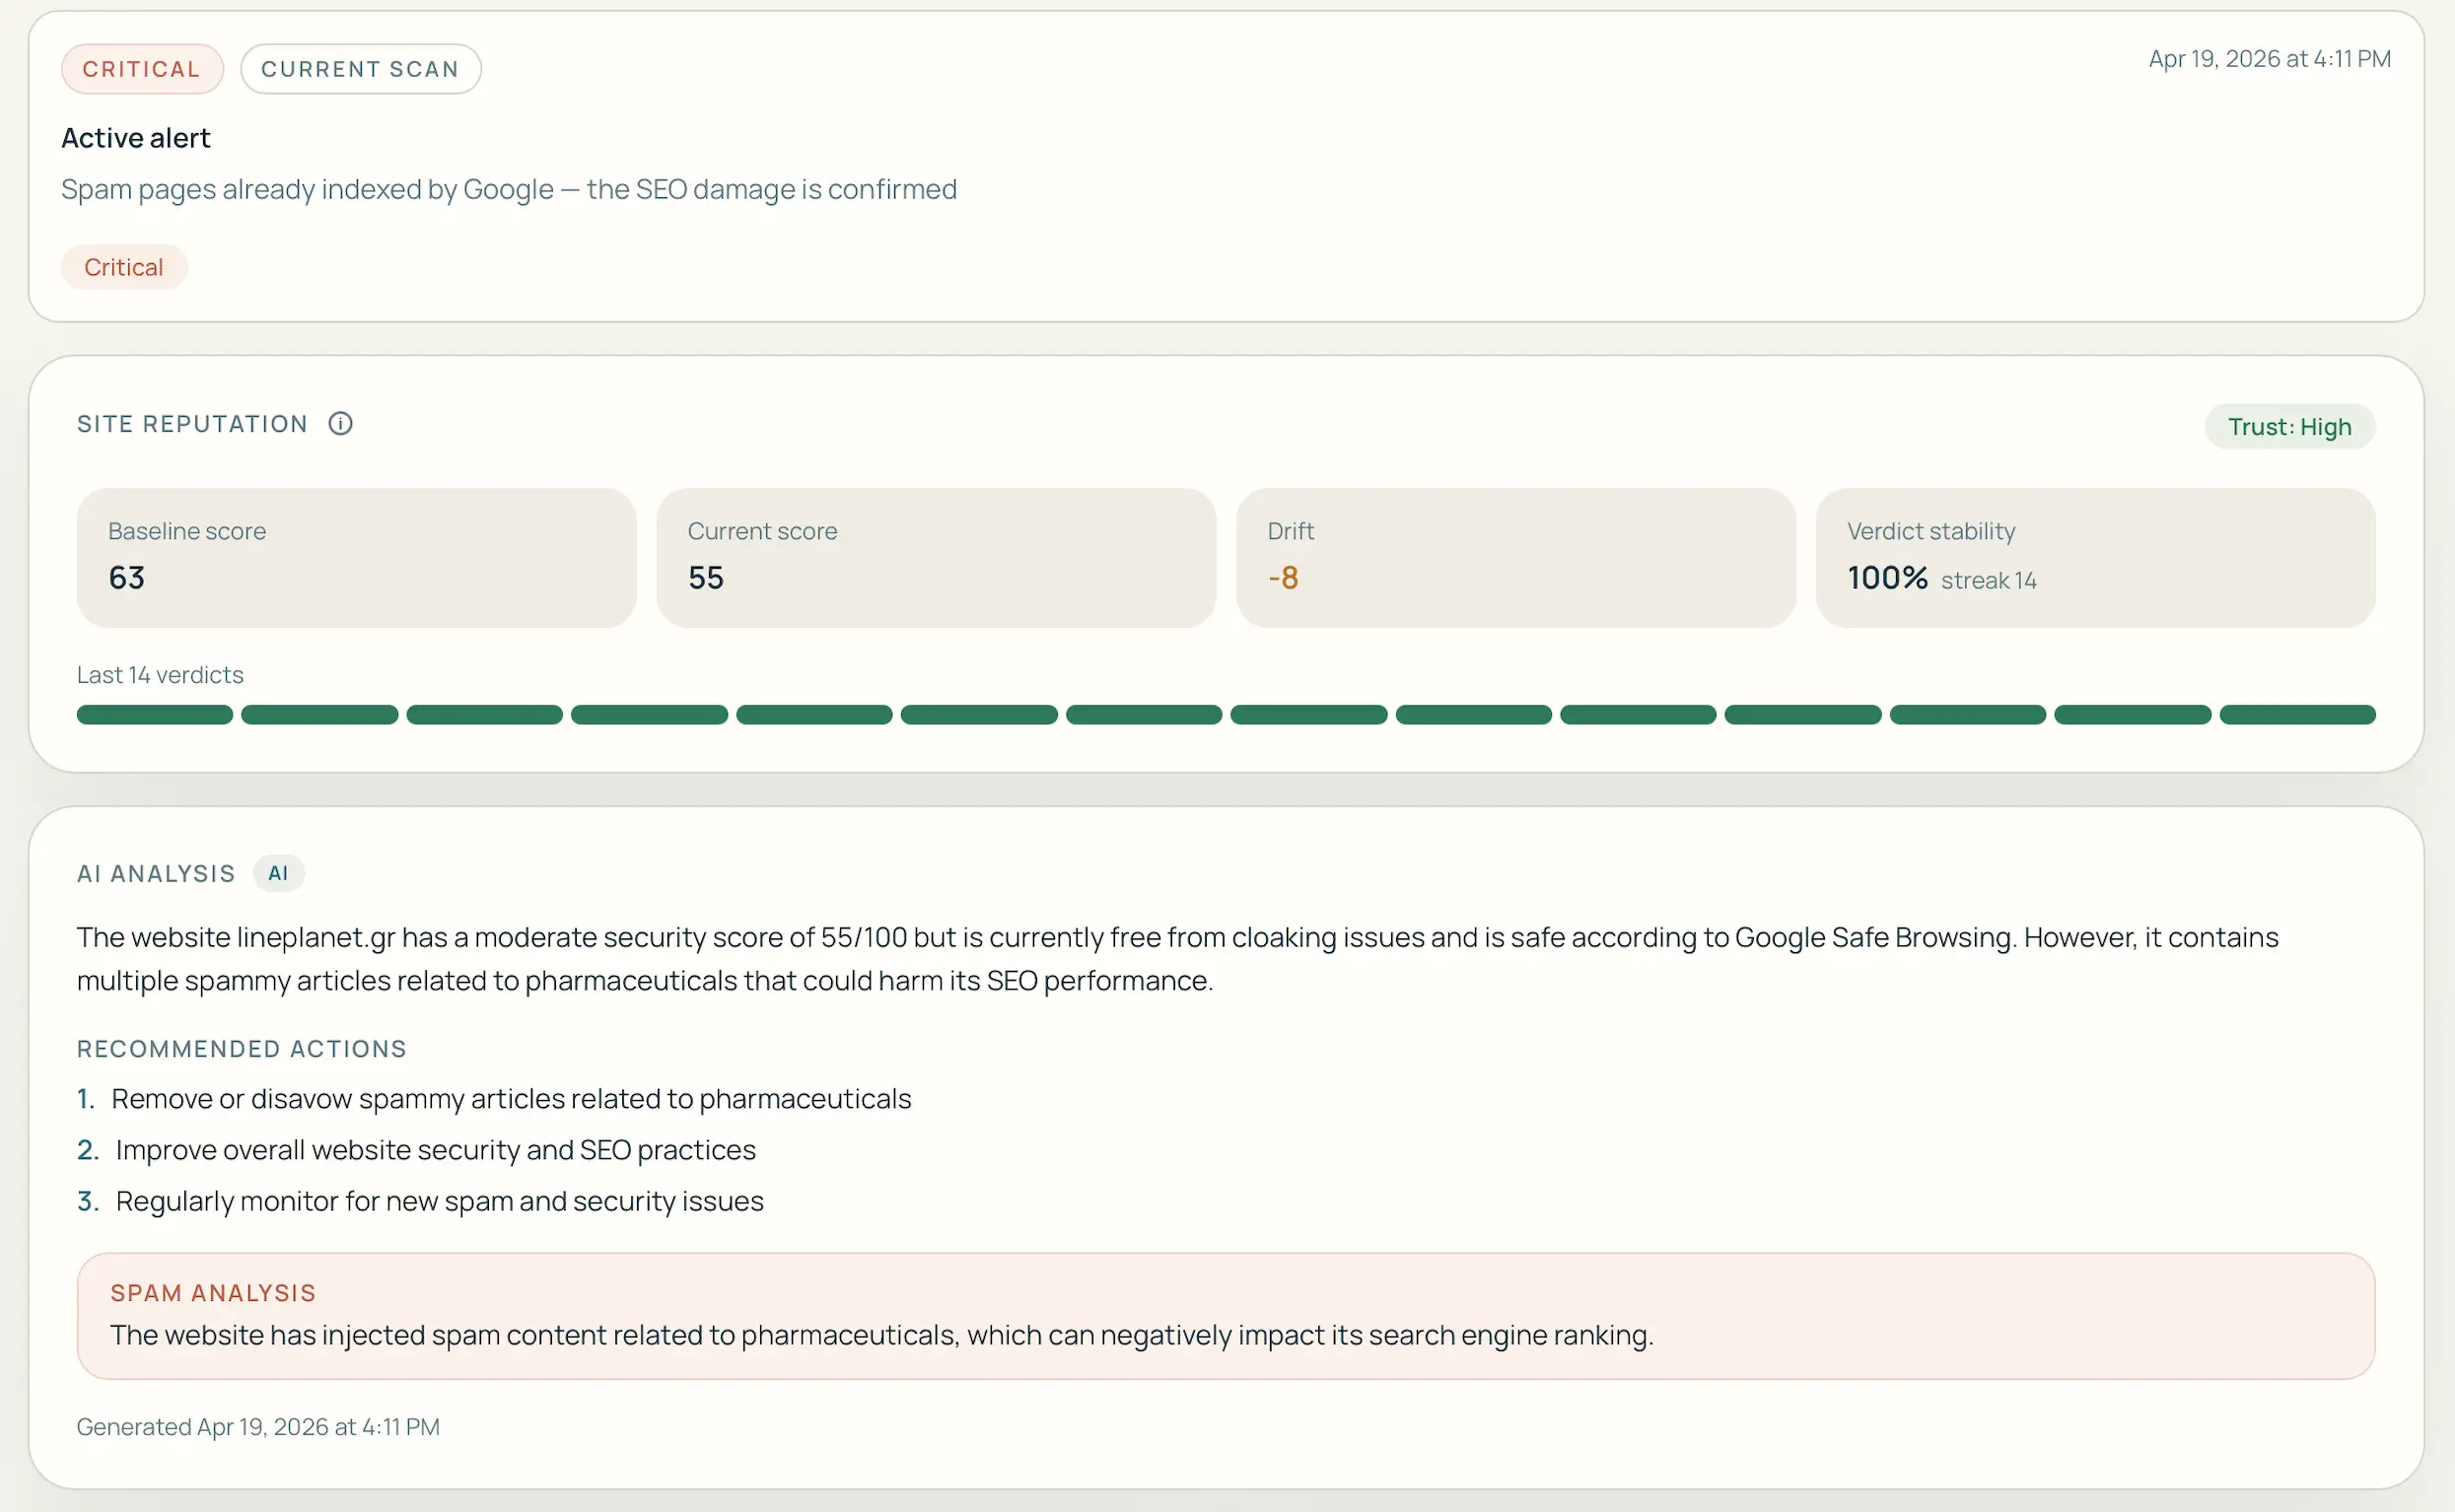Click the info icon beside Site Reputation
Image resolution: width=2455 pixels, height=1512 pixels.
[340, 424]
